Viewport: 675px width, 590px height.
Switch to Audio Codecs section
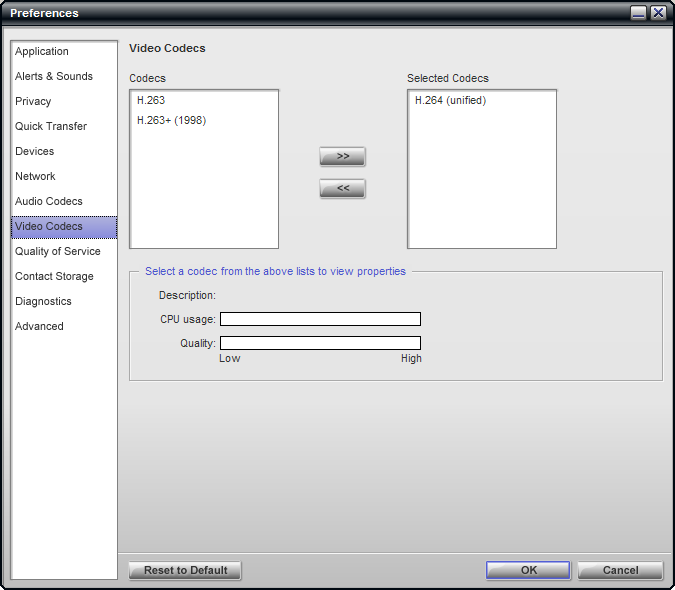tap(49, 201)
